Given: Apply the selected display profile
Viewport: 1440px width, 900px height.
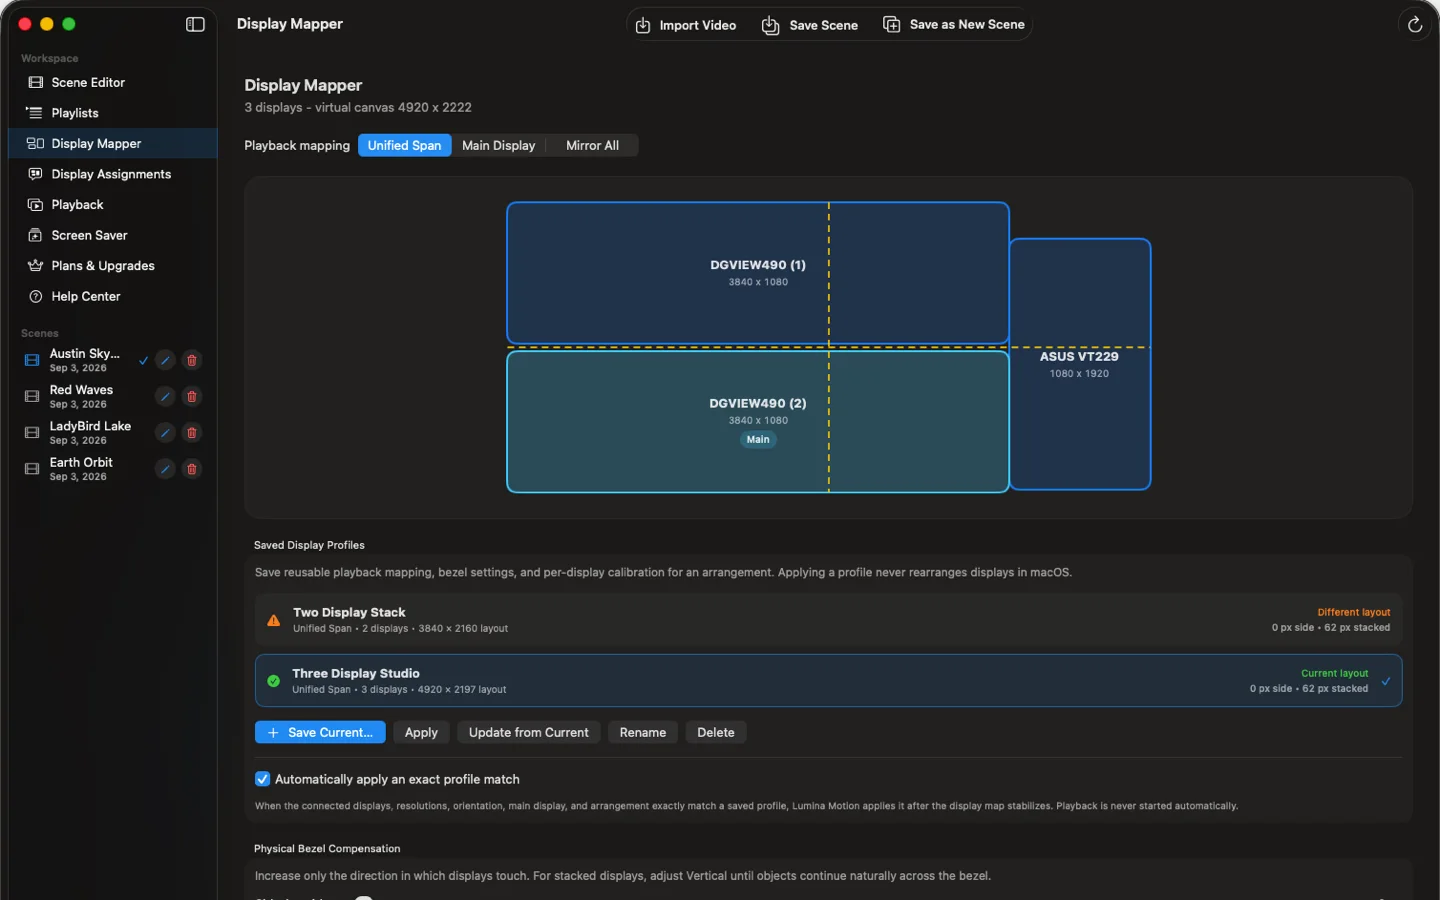Looking at the screenshot, I should [x=421, y=732].
